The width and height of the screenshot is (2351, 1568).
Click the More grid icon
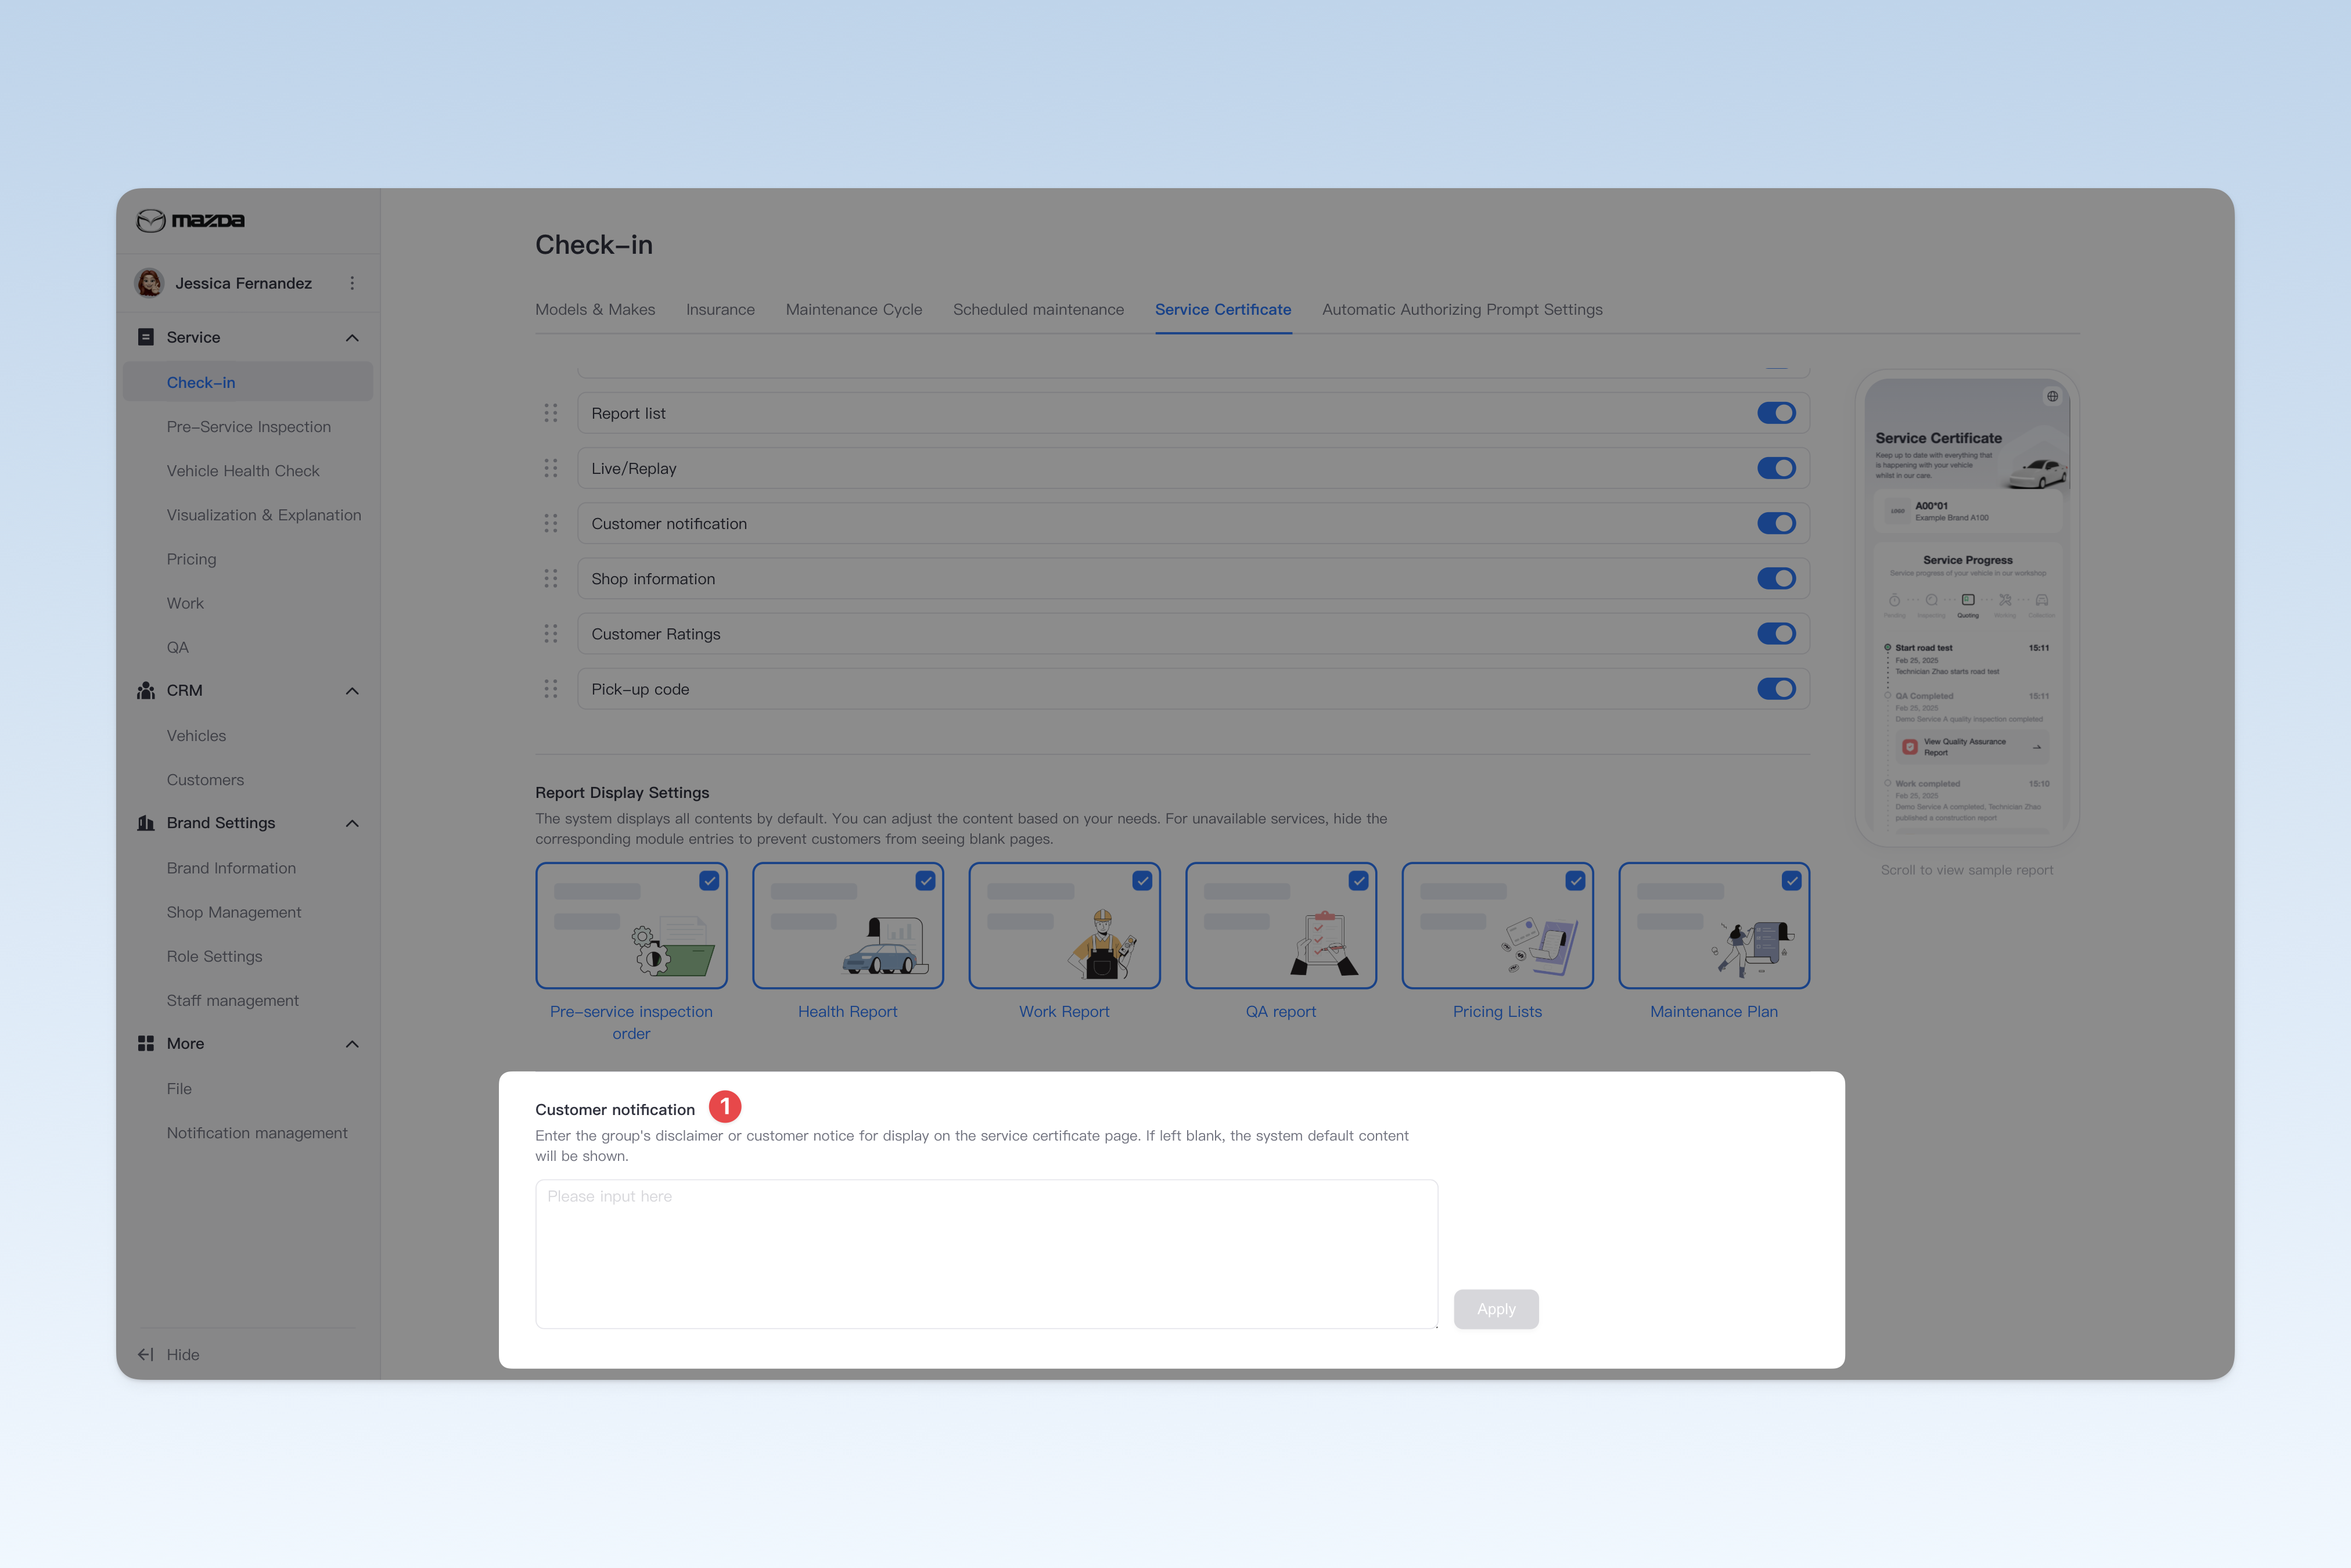coord(146,1043)
